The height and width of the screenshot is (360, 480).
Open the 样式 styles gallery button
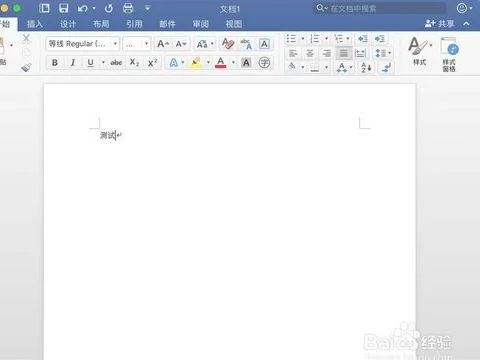(x=419, y=52)
